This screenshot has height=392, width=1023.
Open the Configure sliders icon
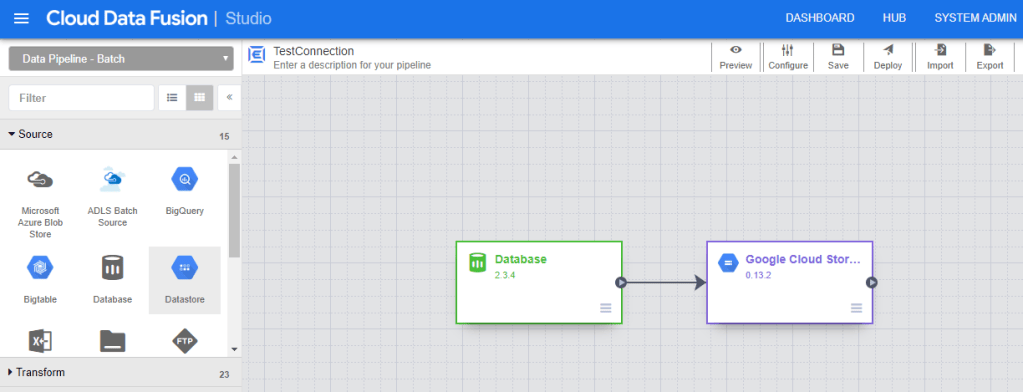pos(787,50)
